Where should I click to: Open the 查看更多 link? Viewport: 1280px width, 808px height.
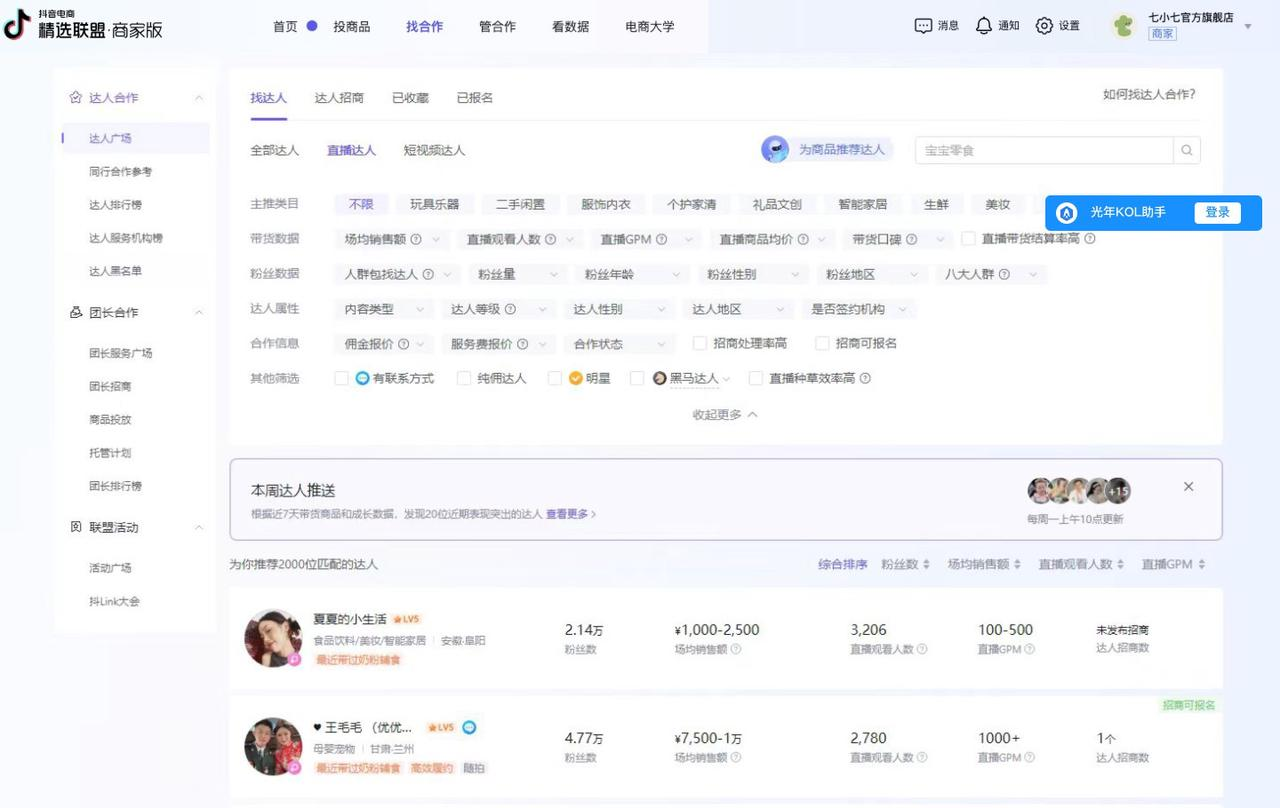(x=570, y=514)
